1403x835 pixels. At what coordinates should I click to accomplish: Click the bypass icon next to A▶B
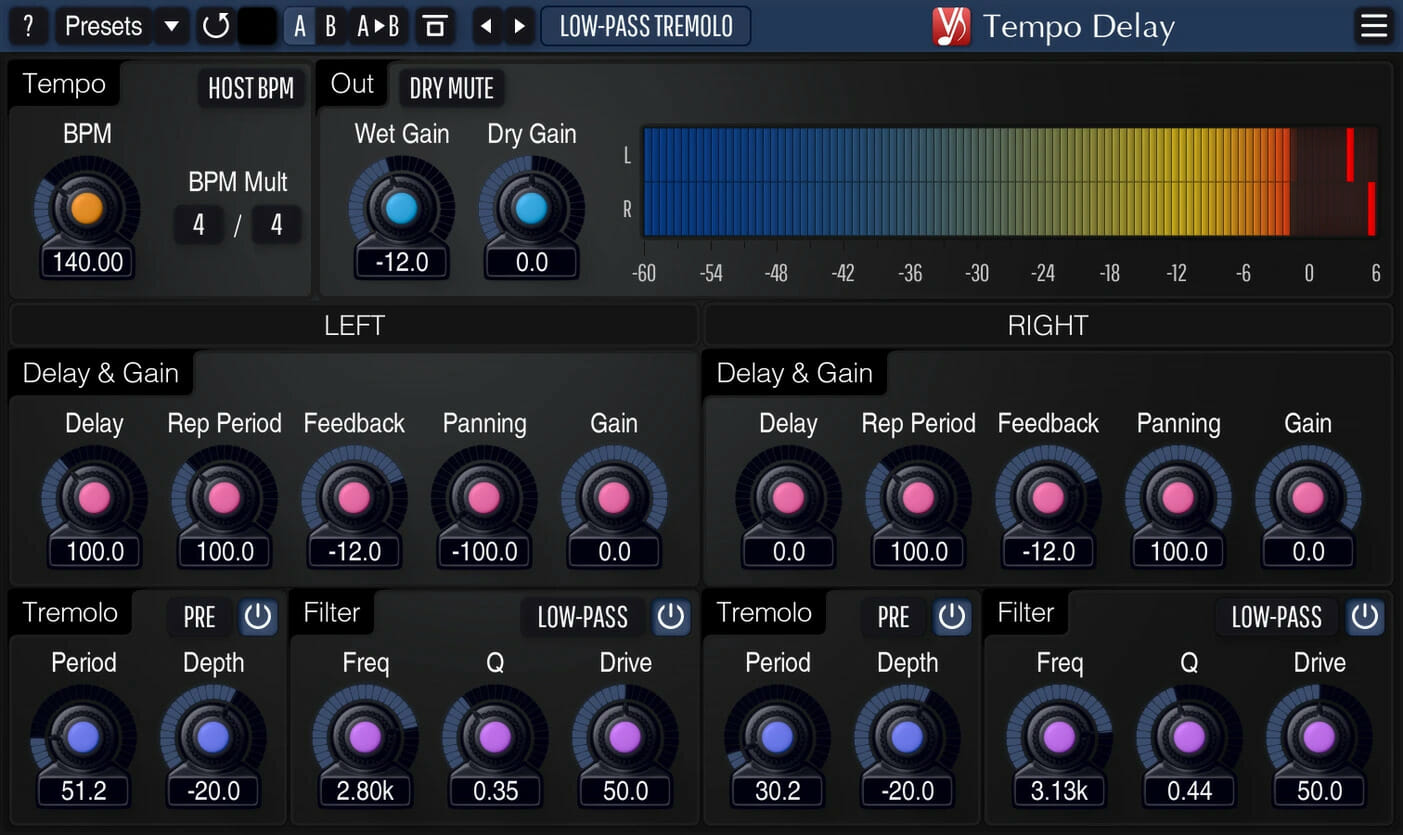coord(435,26)
